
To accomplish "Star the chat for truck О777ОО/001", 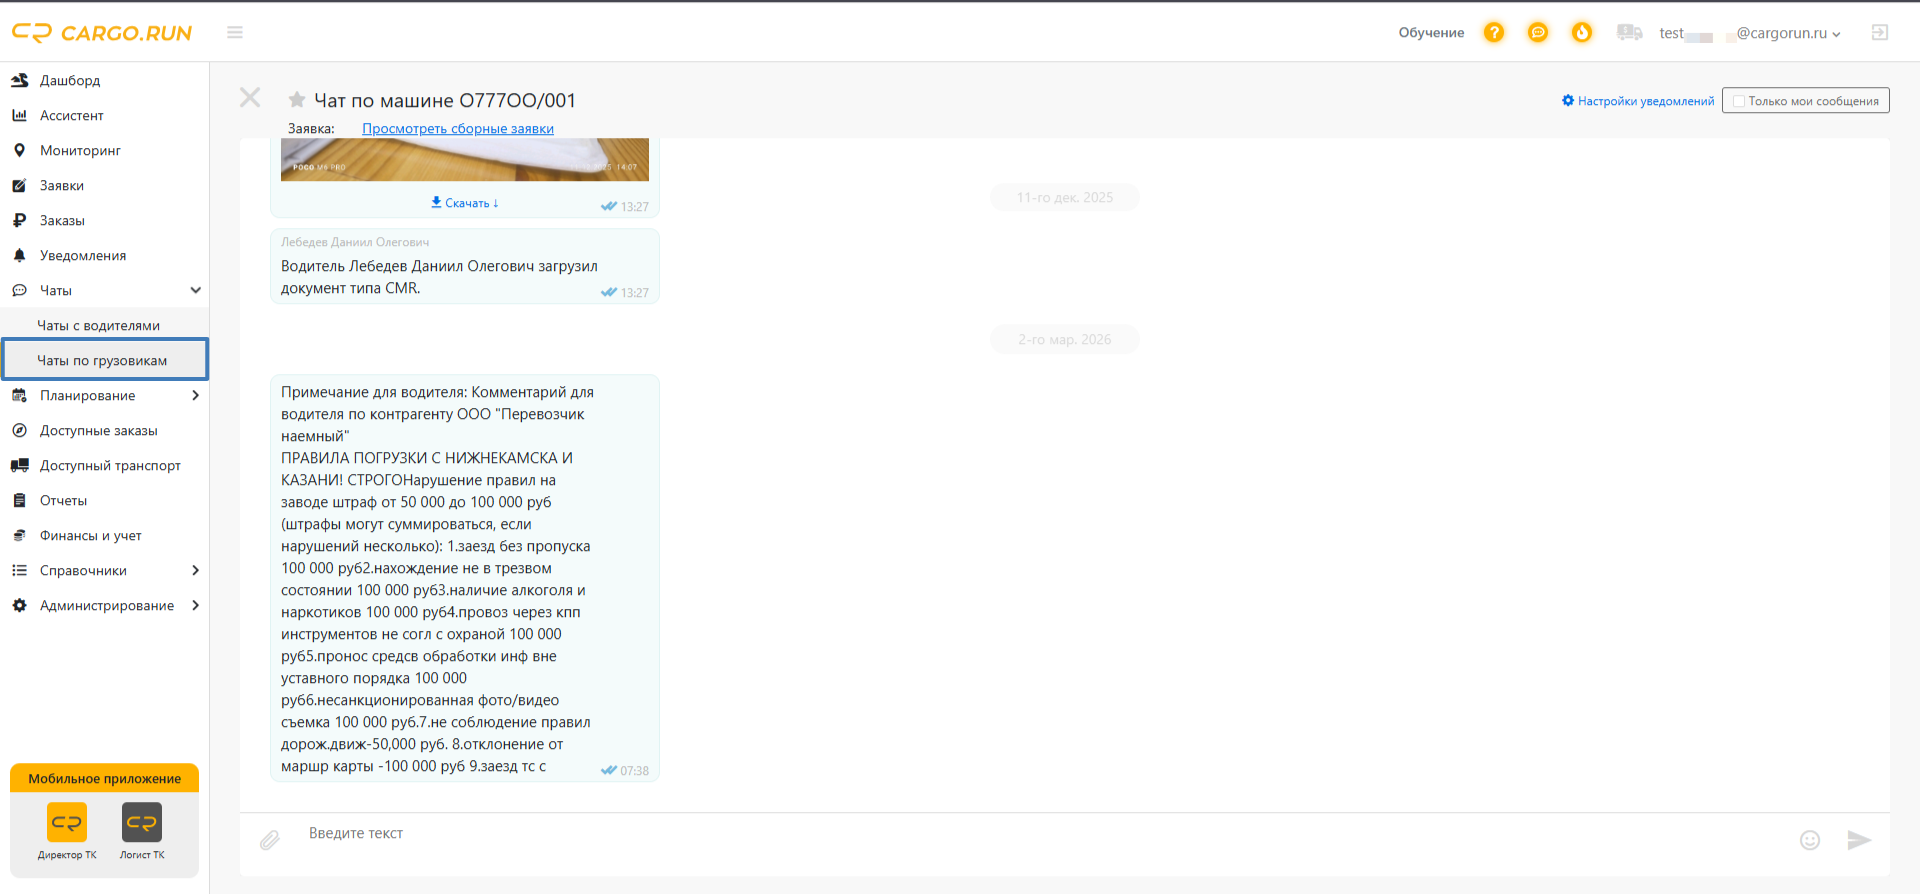I will (297, 100).
